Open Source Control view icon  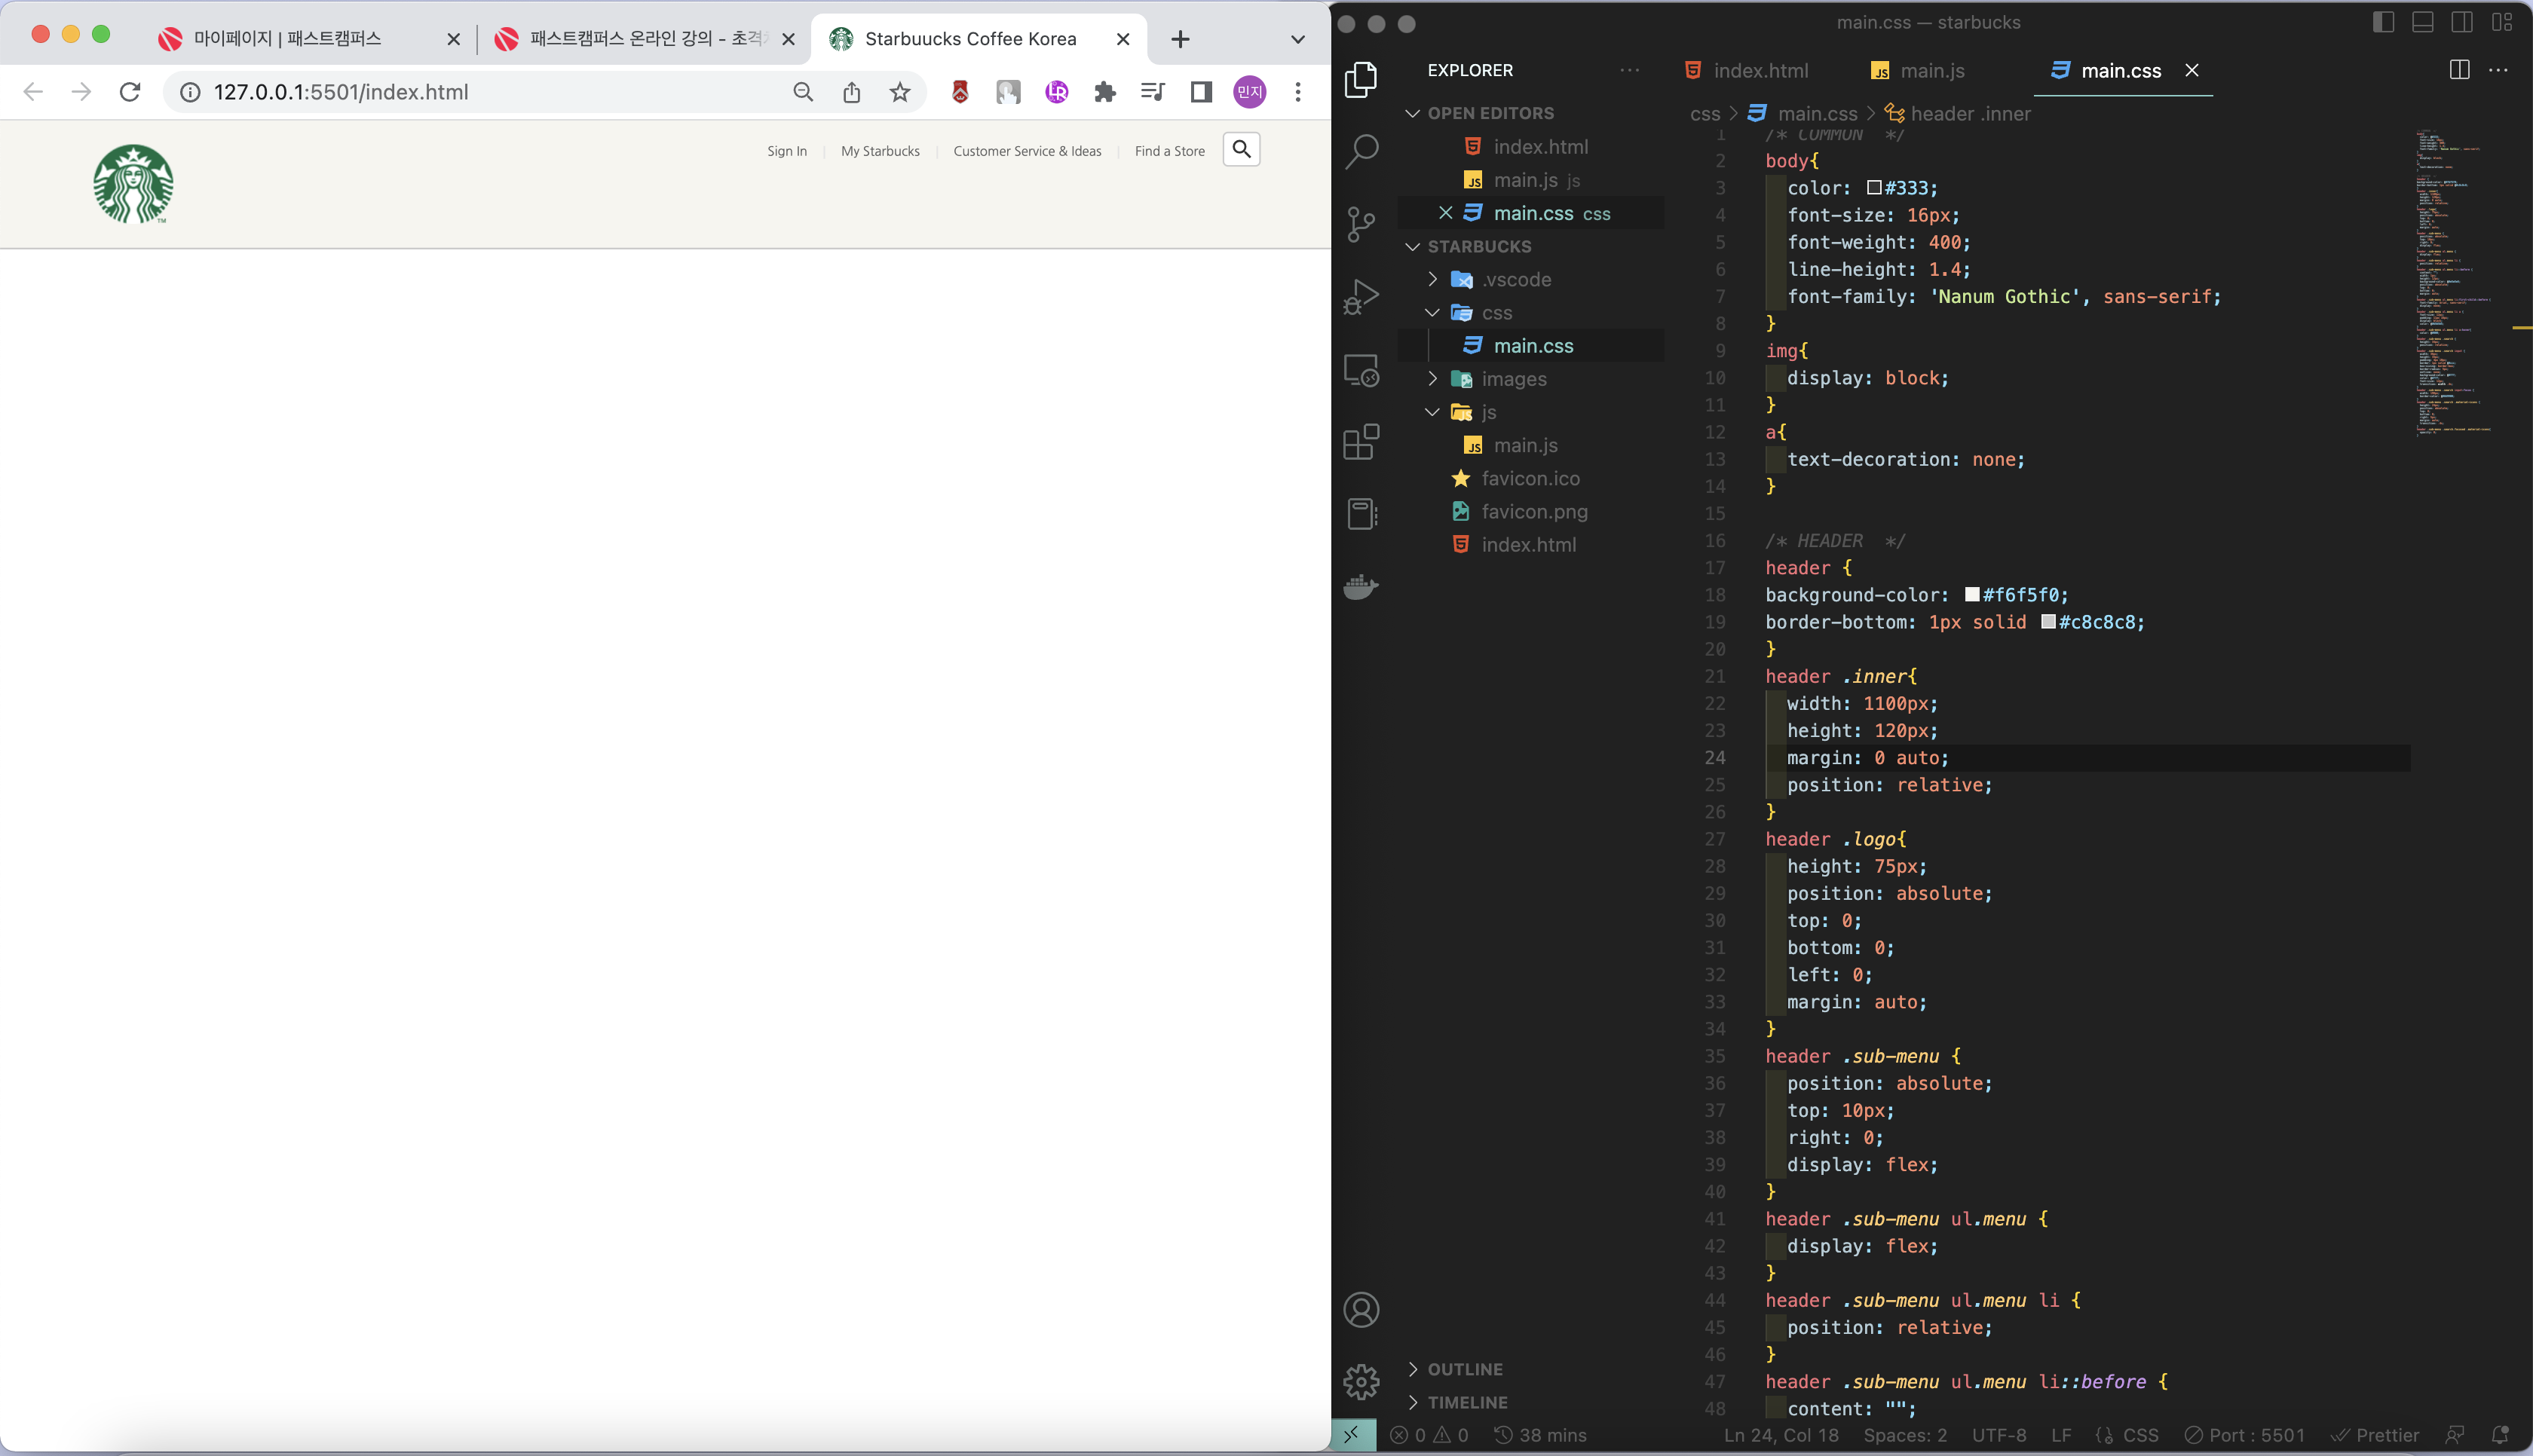point(1361,224)
